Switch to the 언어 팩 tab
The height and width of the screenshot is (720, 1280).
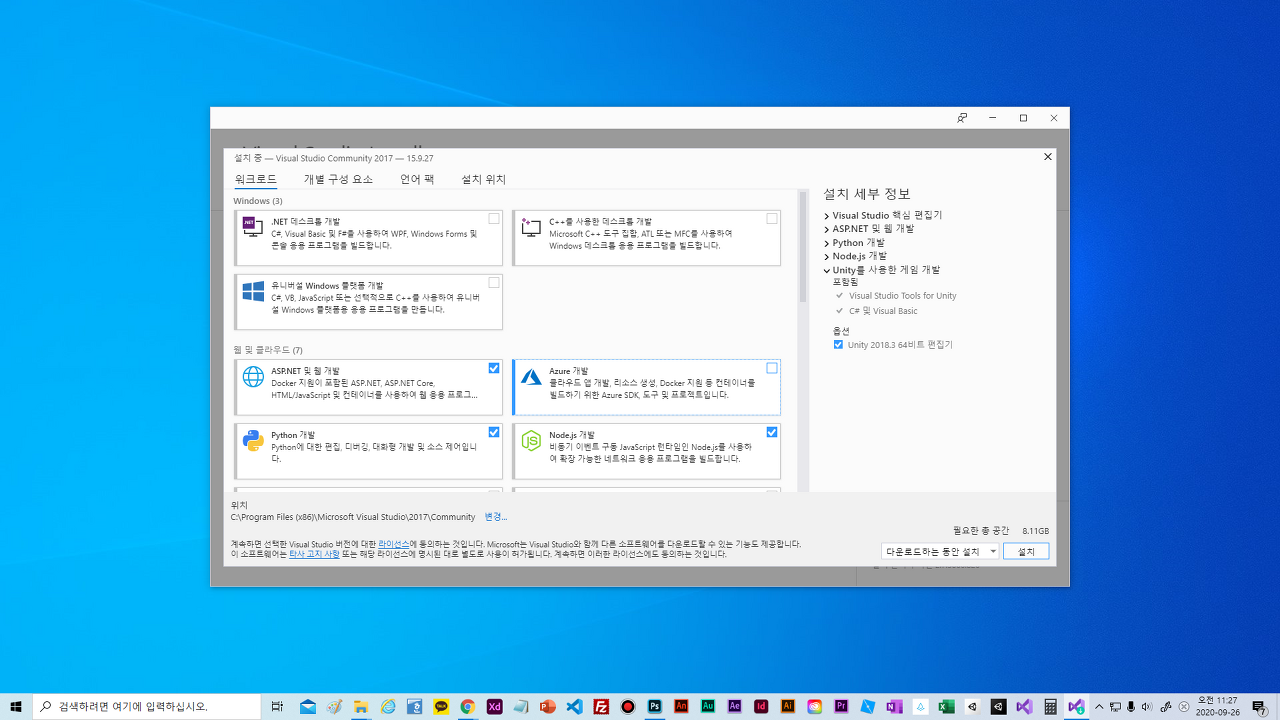coord(417,179)
